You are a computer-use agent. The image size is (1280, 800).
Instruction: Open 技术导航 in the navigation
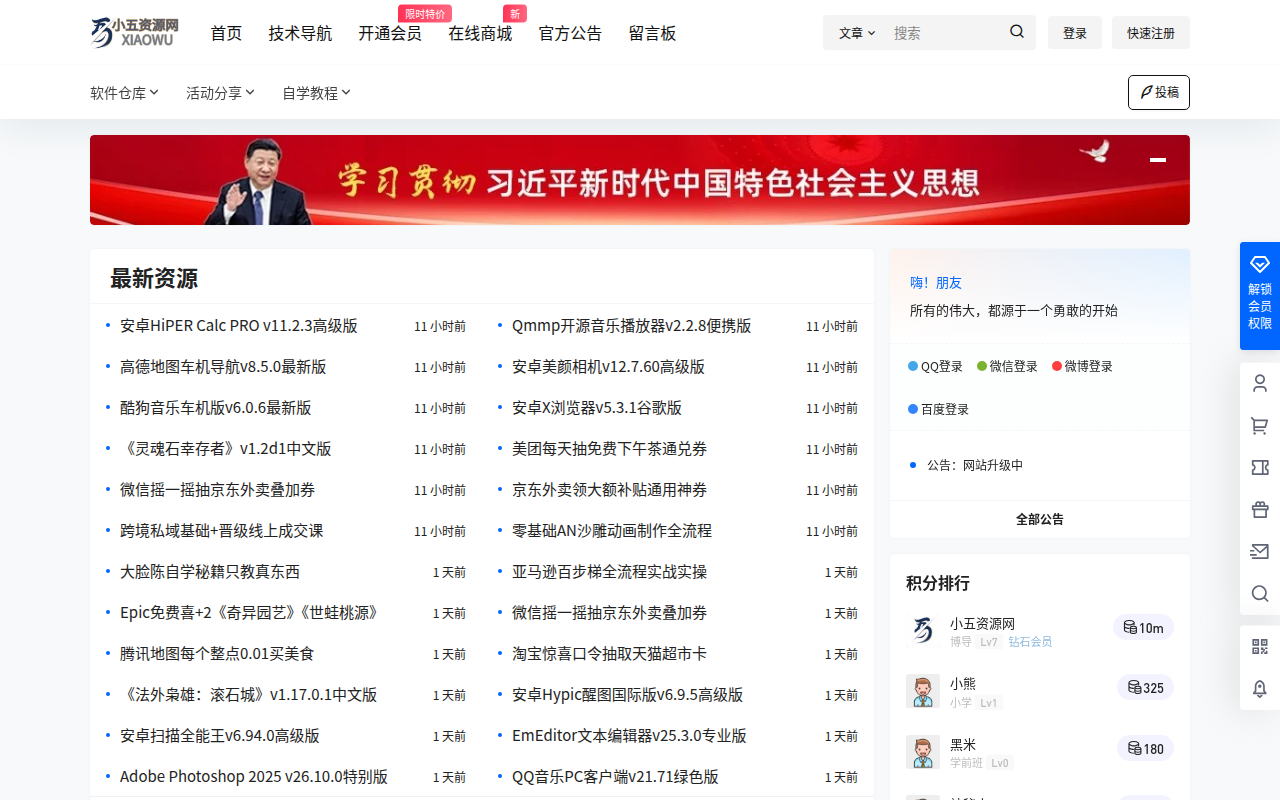coord(300,33)
